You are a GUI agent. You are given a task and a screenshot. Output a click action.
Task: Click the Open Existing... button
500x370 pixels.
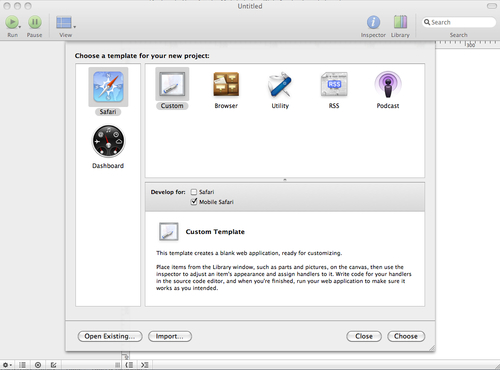pyautogui.click(x=110, y=336)
